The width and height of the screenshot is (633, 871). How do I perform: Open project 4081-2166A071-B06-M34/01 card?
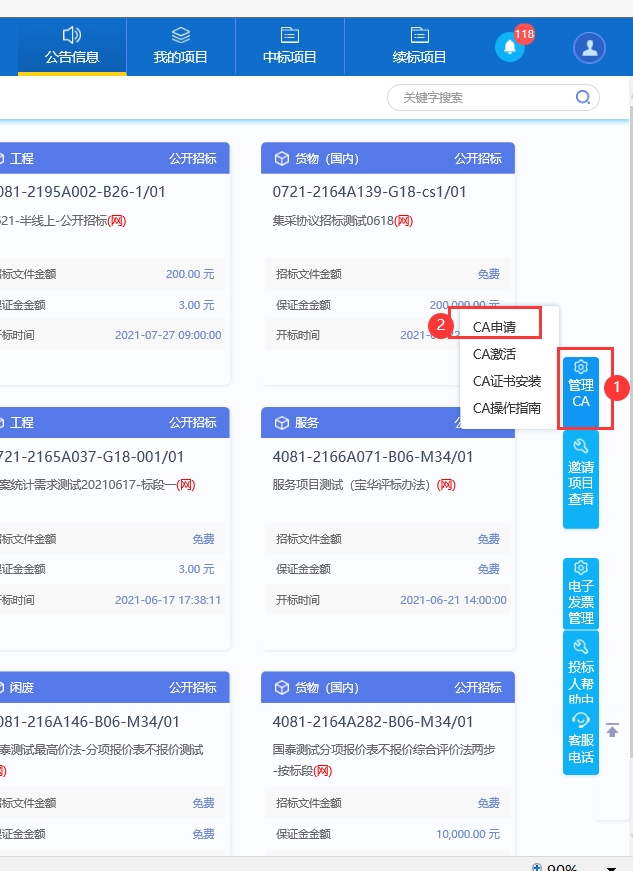click(373, 457)
